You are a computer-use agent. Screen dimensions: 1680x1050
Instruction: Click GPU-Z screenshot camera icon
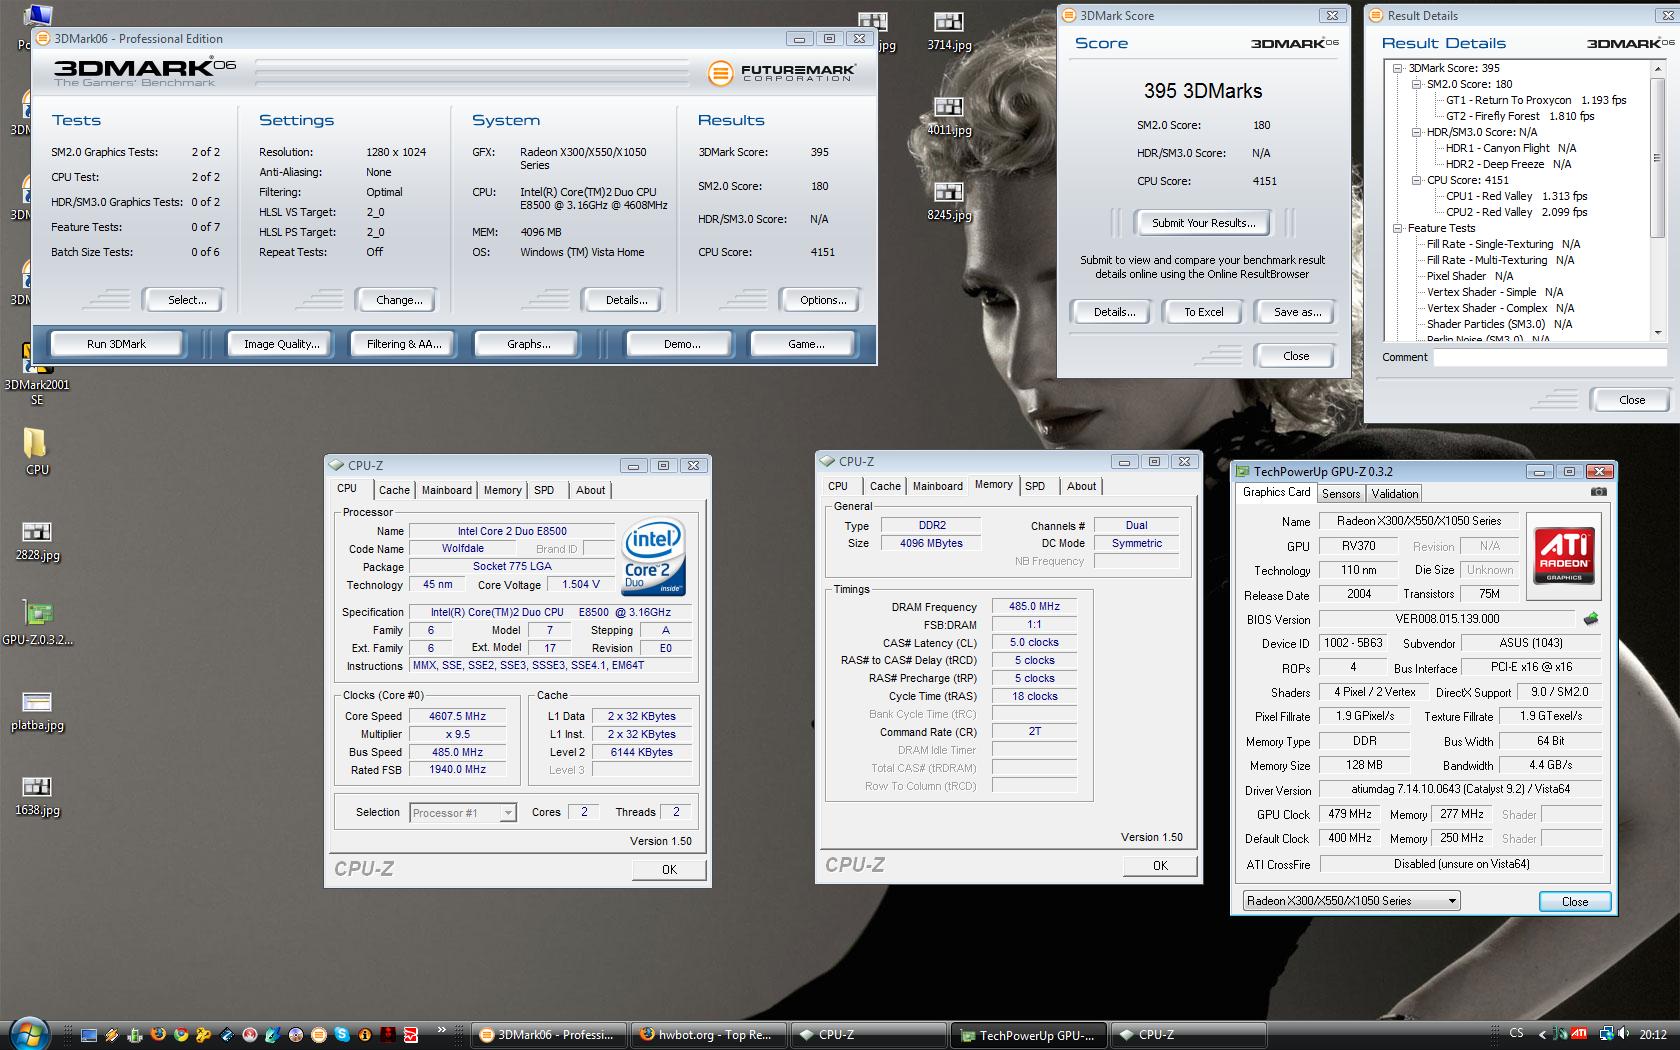pyautogui.click(x=1598, y=492)
